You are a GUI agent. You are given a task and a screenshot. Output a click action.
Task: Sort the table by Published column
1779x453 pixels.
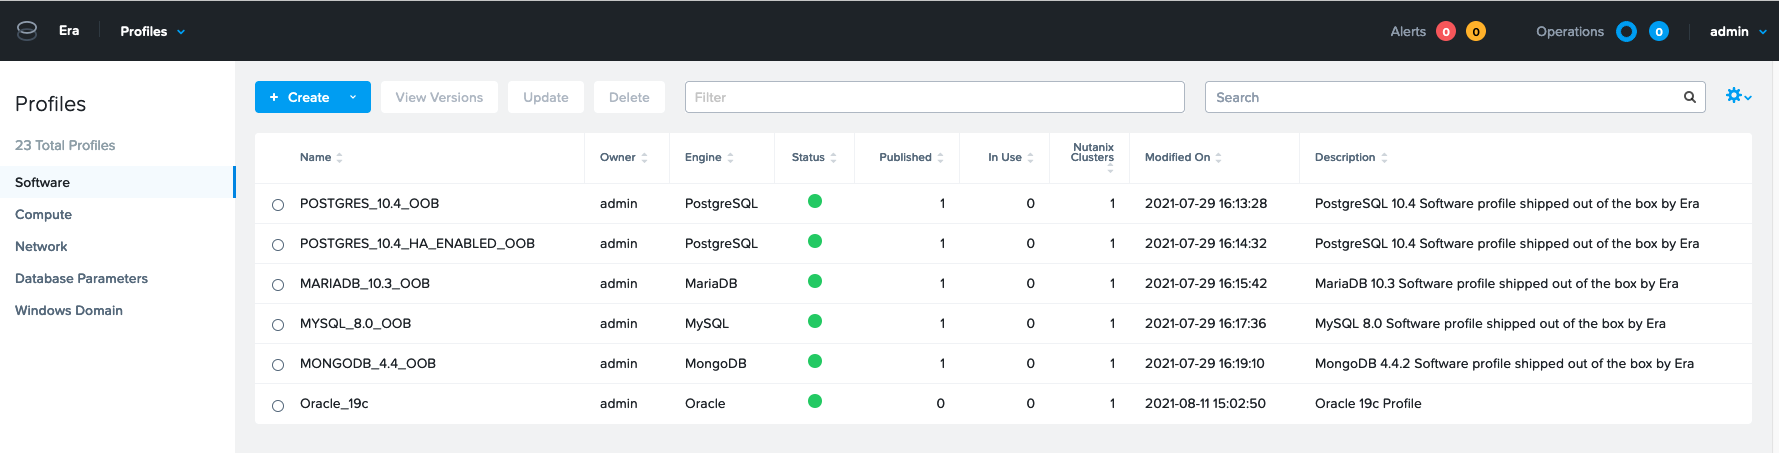(911, 158)
